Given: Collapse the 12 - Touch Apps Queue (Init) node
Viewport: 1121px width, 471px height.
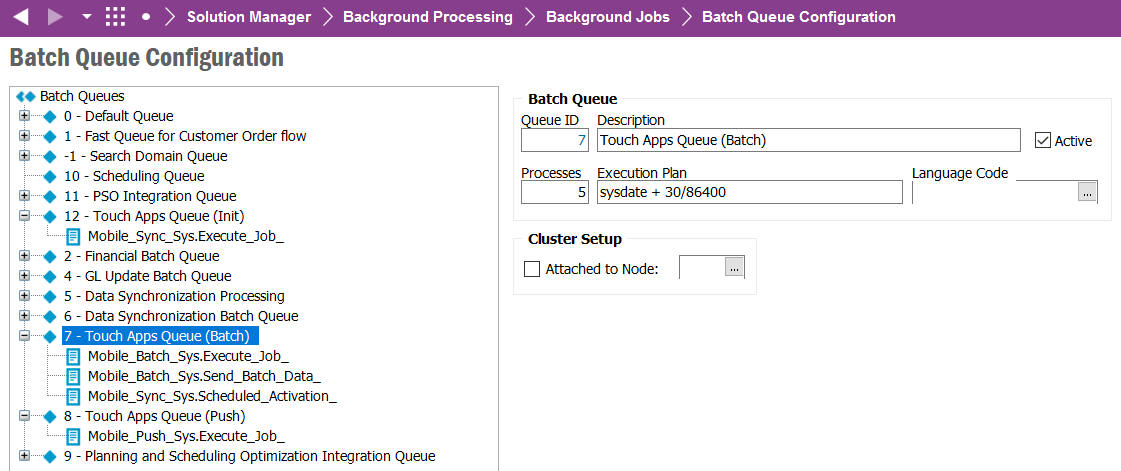Looking at the screenshot, I should pos(24,216).
